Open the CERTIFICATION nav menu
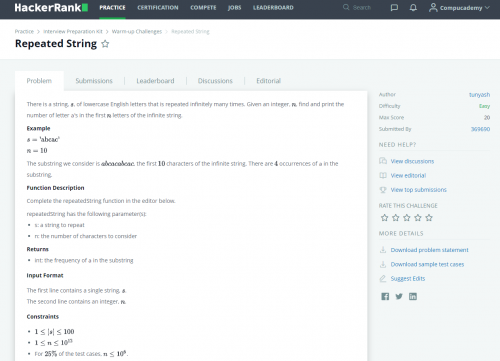 click(x=158, y=8)
